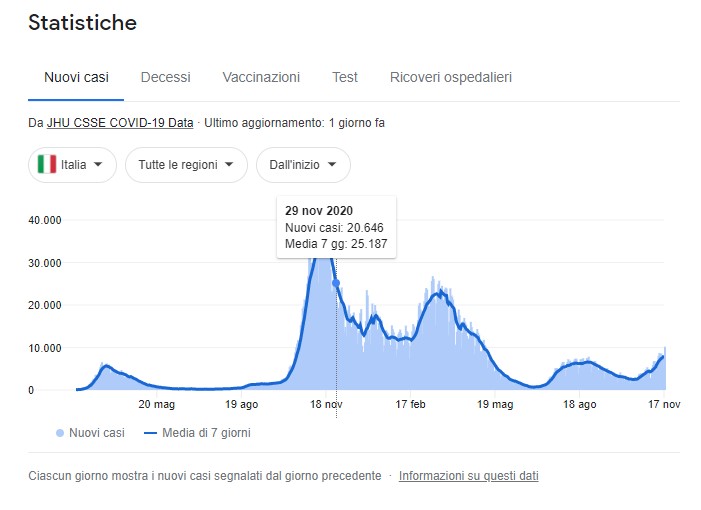Click the 18 ago axis label
The width and height of the screenshot is (701, 510).
(x=579, y=404)
